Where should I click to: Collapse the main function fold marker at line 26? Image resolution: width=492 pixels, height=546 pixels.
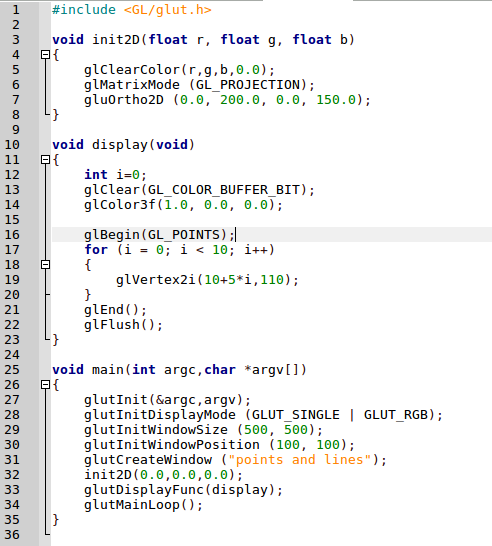click(x=46, y=385)
